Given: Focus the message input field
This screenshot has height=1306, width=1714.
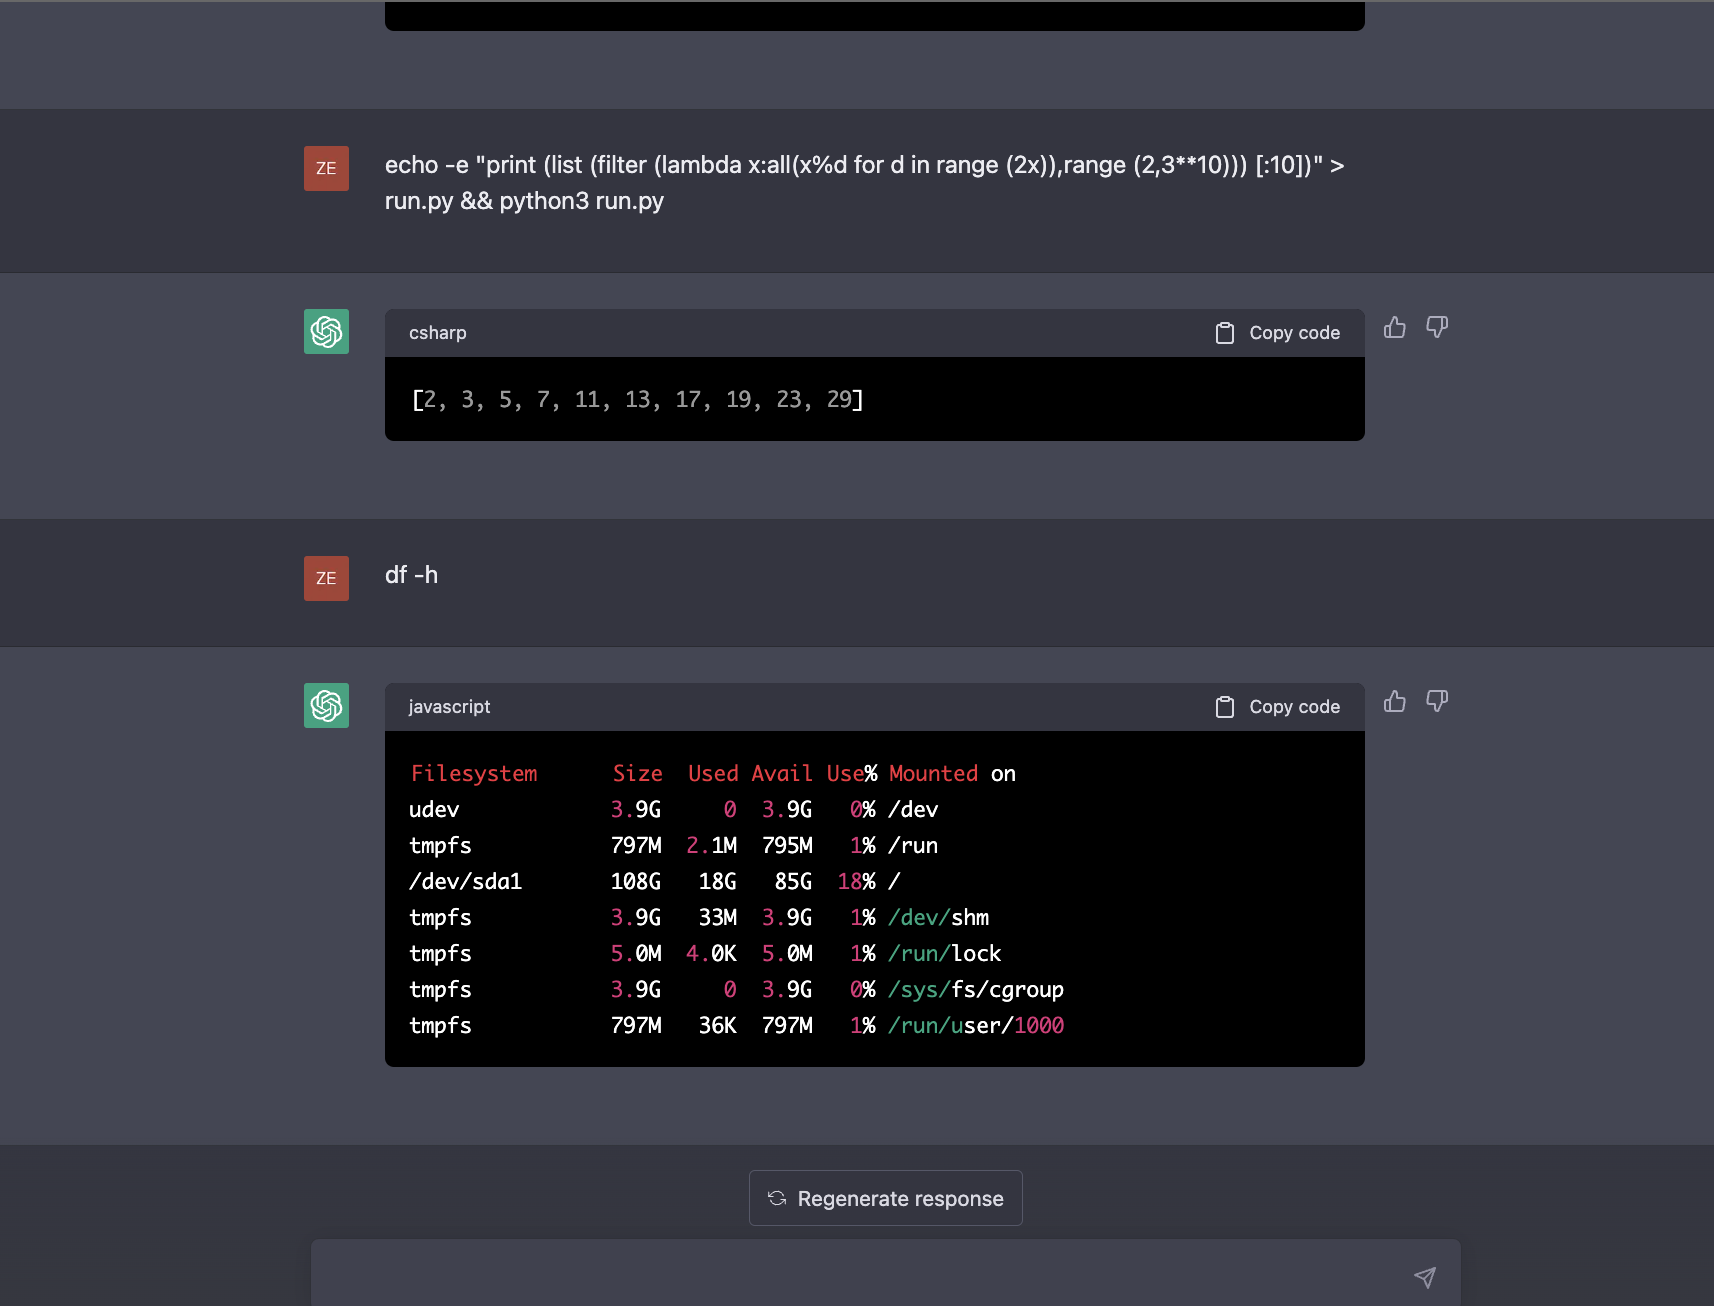Looking at the screenshot, I should 860,1274.
